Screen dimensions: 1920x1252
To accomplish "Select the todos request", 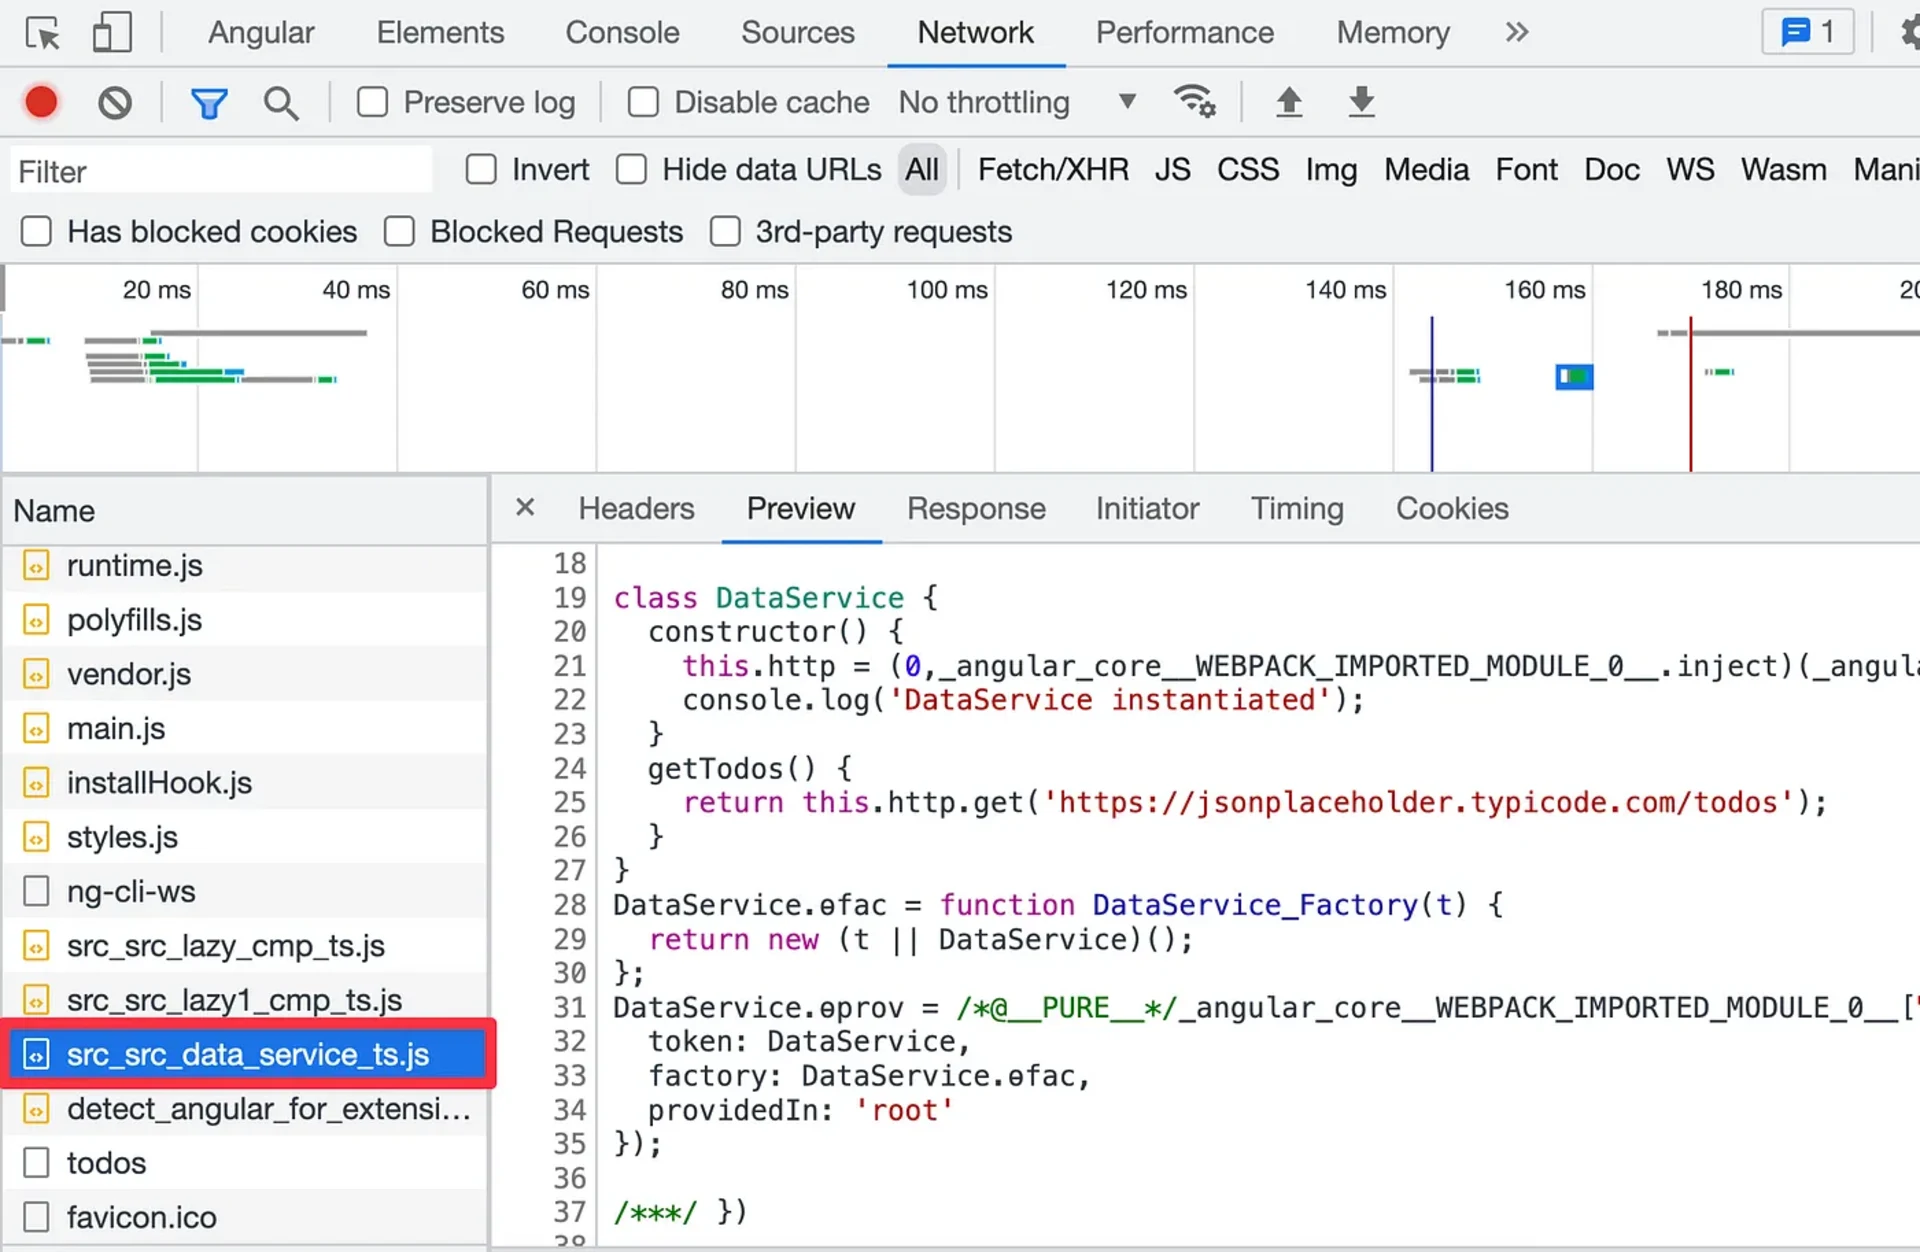I will point(106,1163).
